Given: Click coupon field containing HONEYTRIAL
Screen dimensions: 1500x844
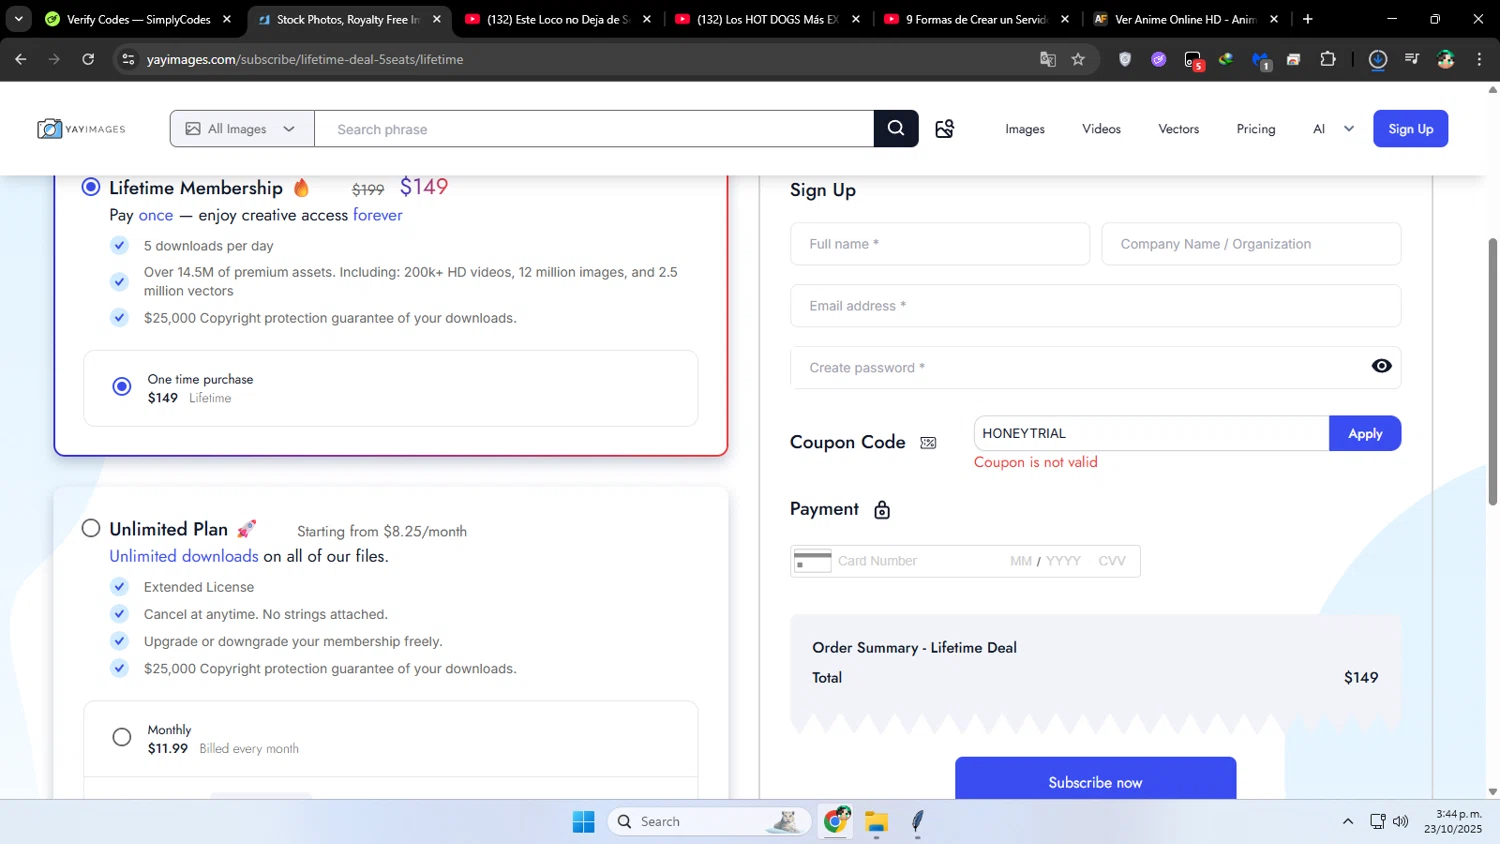Looking at the screenshot, I should coord(1151,433).
